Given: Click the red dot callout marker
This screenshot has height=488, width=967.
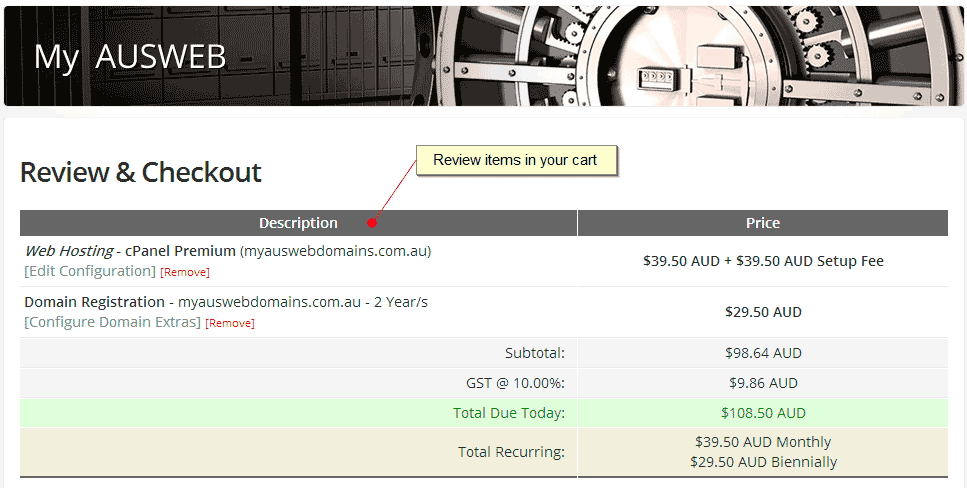Looking at the screenshot, I should click(x=372, y=222).
